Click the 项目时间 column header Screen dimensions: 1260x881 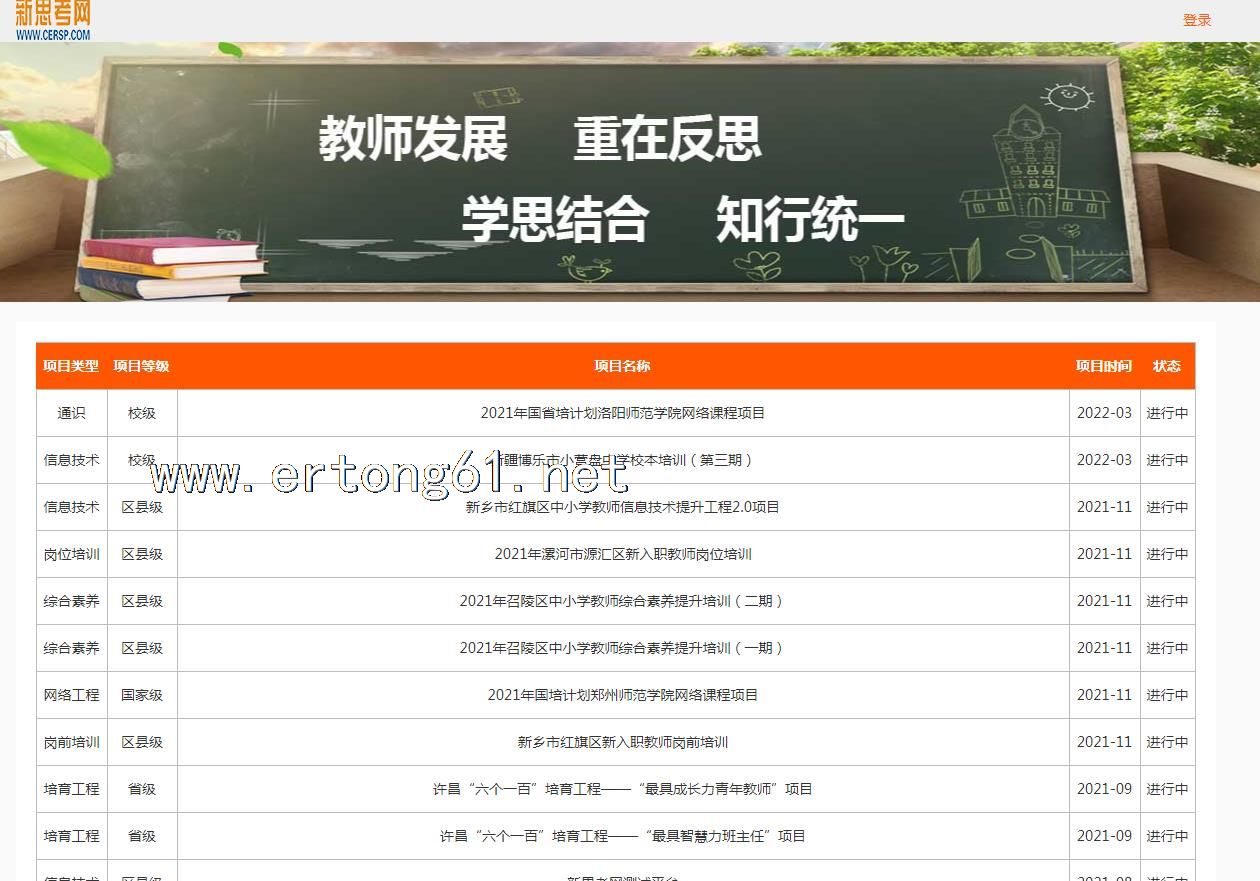click(x=1103, y=366)
